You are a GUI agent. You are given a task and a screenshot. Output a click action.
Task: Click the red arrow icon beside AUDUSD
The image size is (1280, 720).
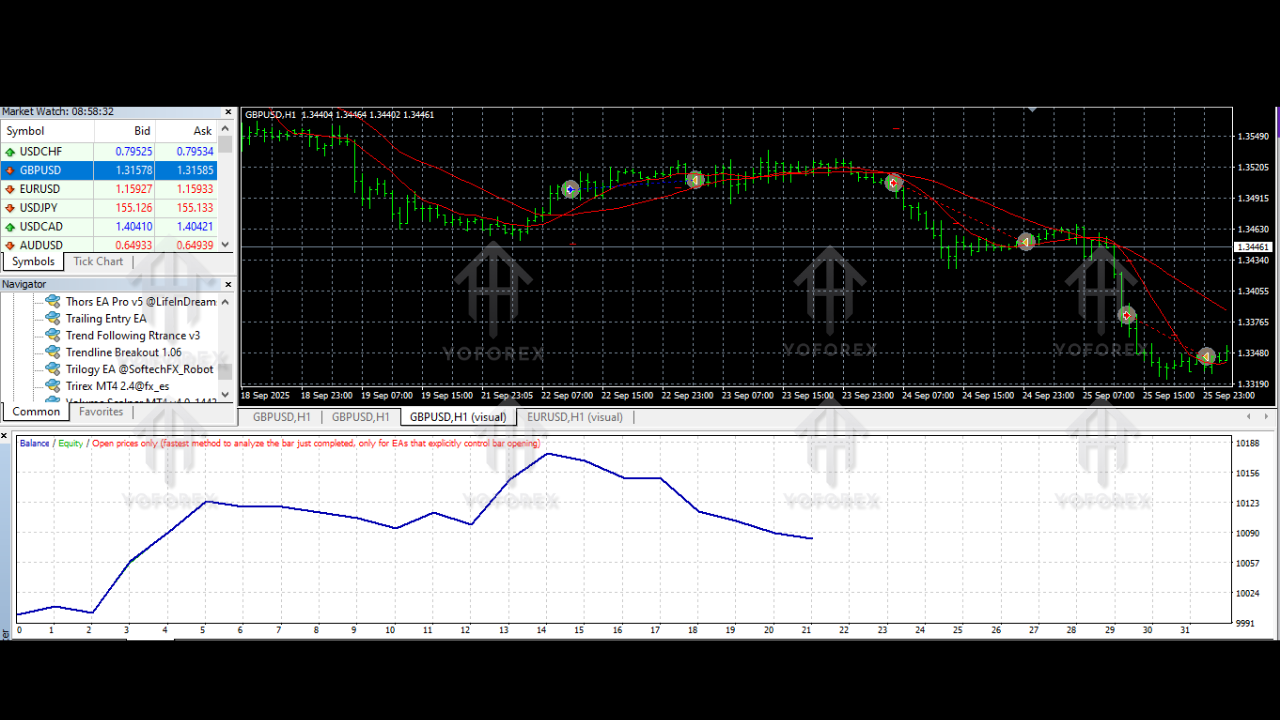12,245
